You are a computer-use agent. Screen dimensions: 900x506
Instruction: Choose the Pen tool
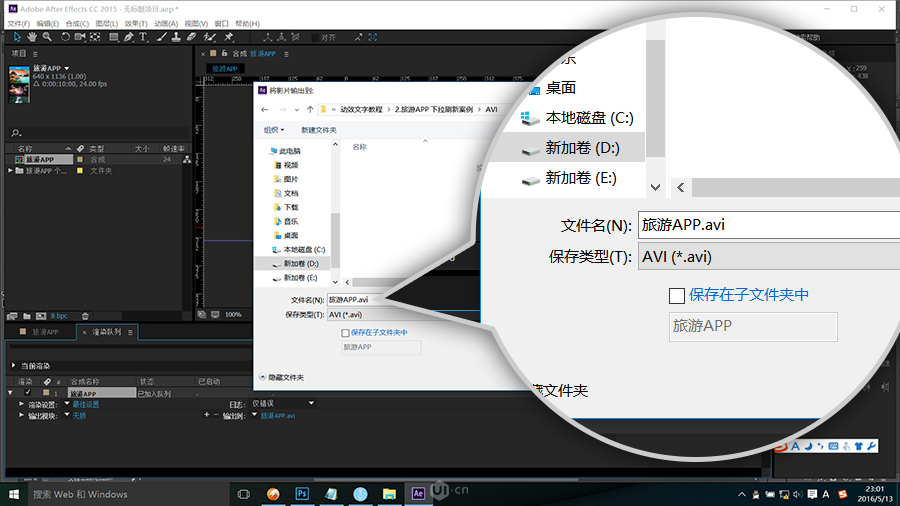pos(129,37)
